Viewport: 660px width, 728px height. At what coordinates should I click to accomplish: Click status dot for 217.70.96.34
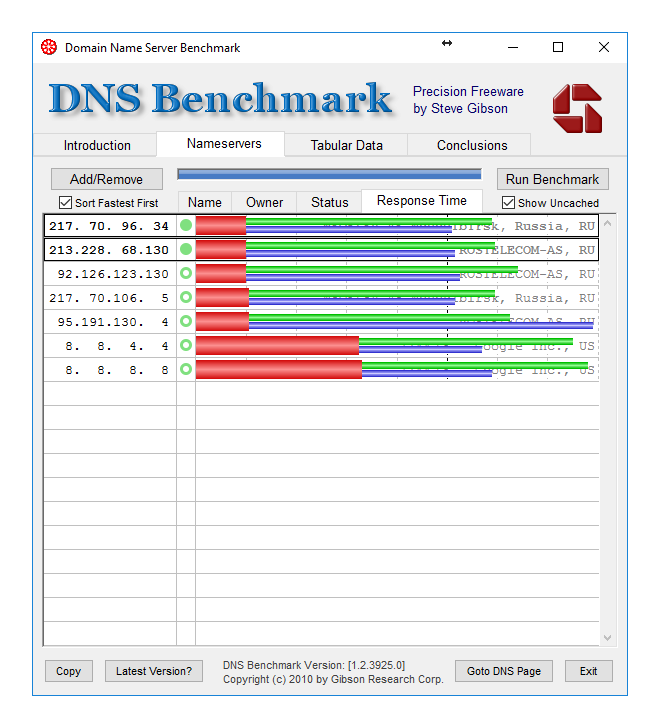coord(186,226)
